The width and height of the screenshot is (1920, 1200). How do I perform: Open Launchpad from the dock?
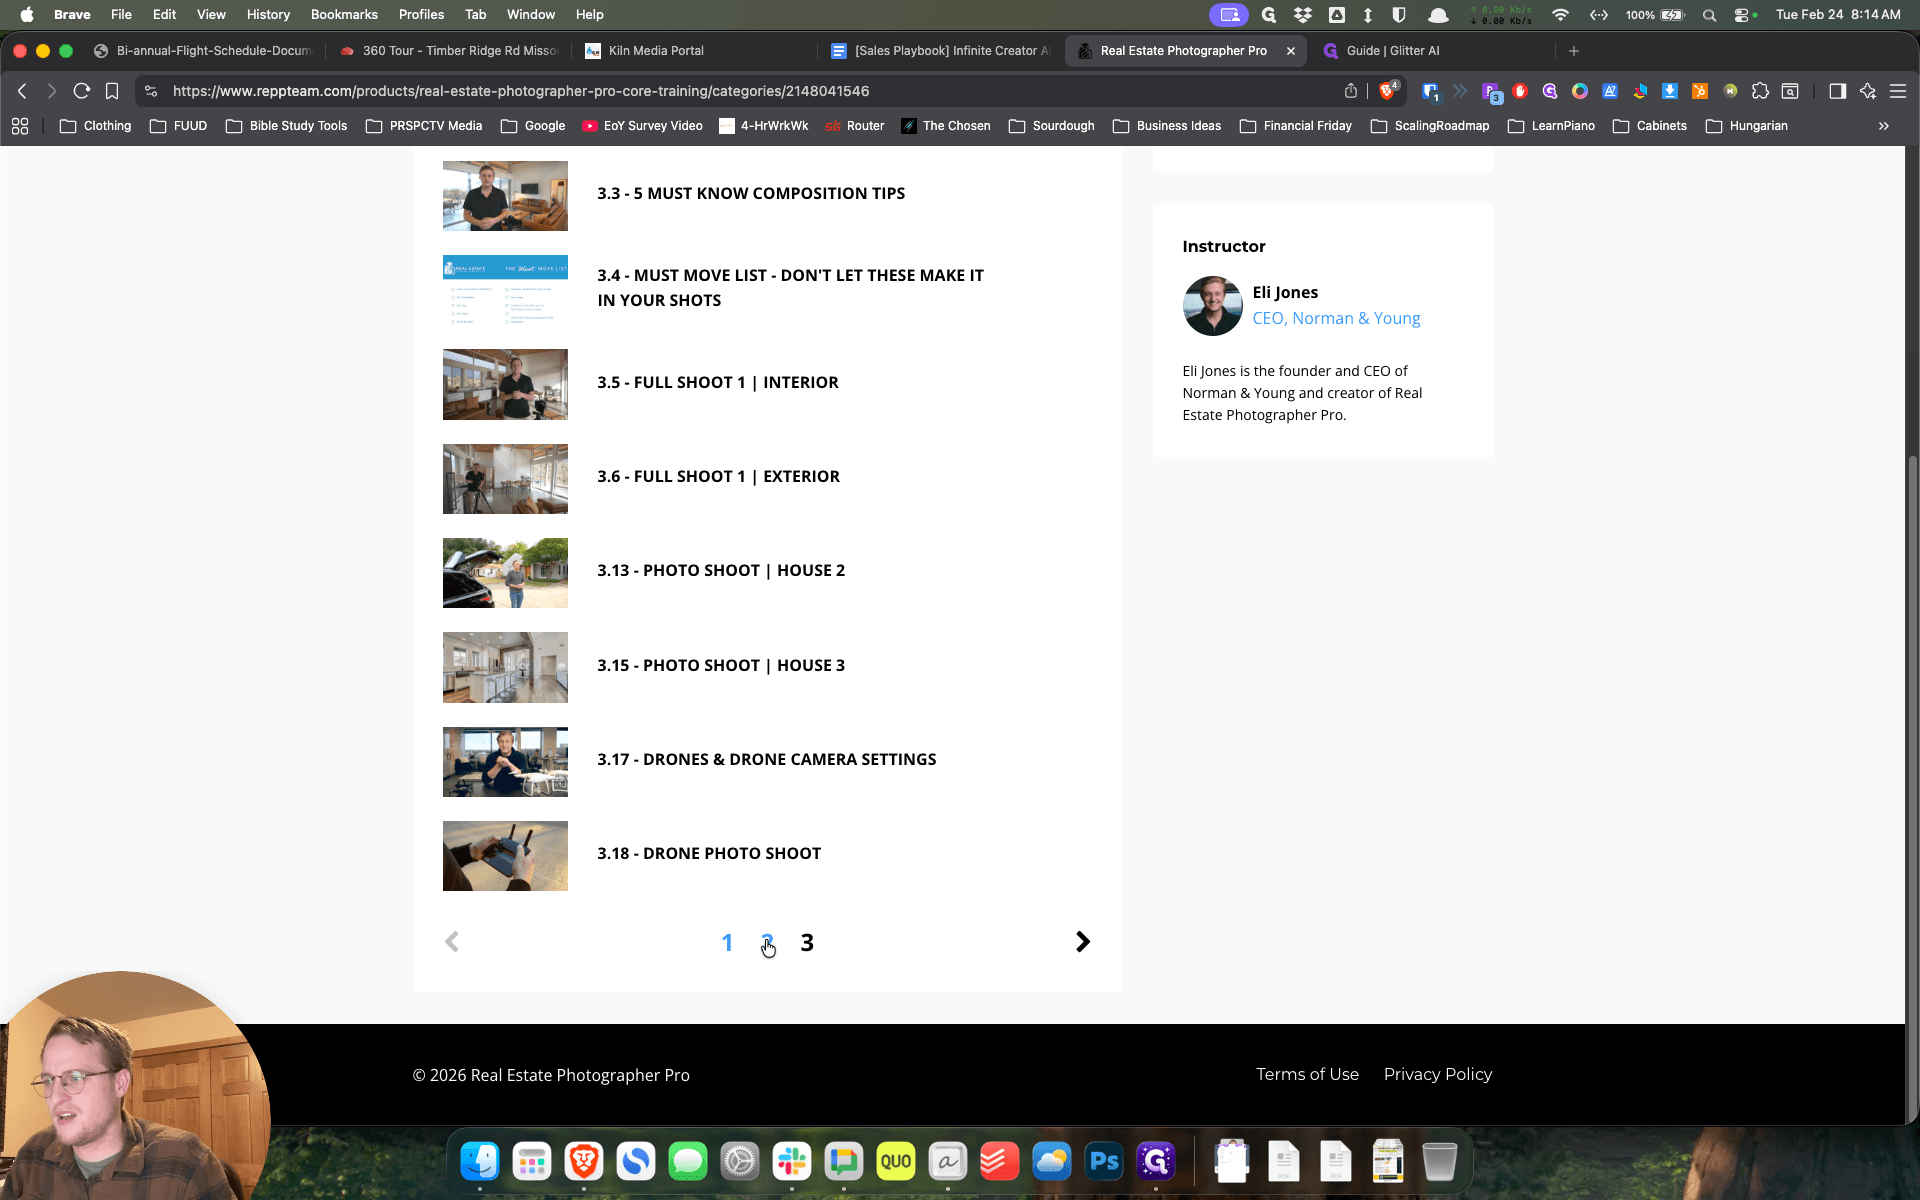(x=532, y=1161)
